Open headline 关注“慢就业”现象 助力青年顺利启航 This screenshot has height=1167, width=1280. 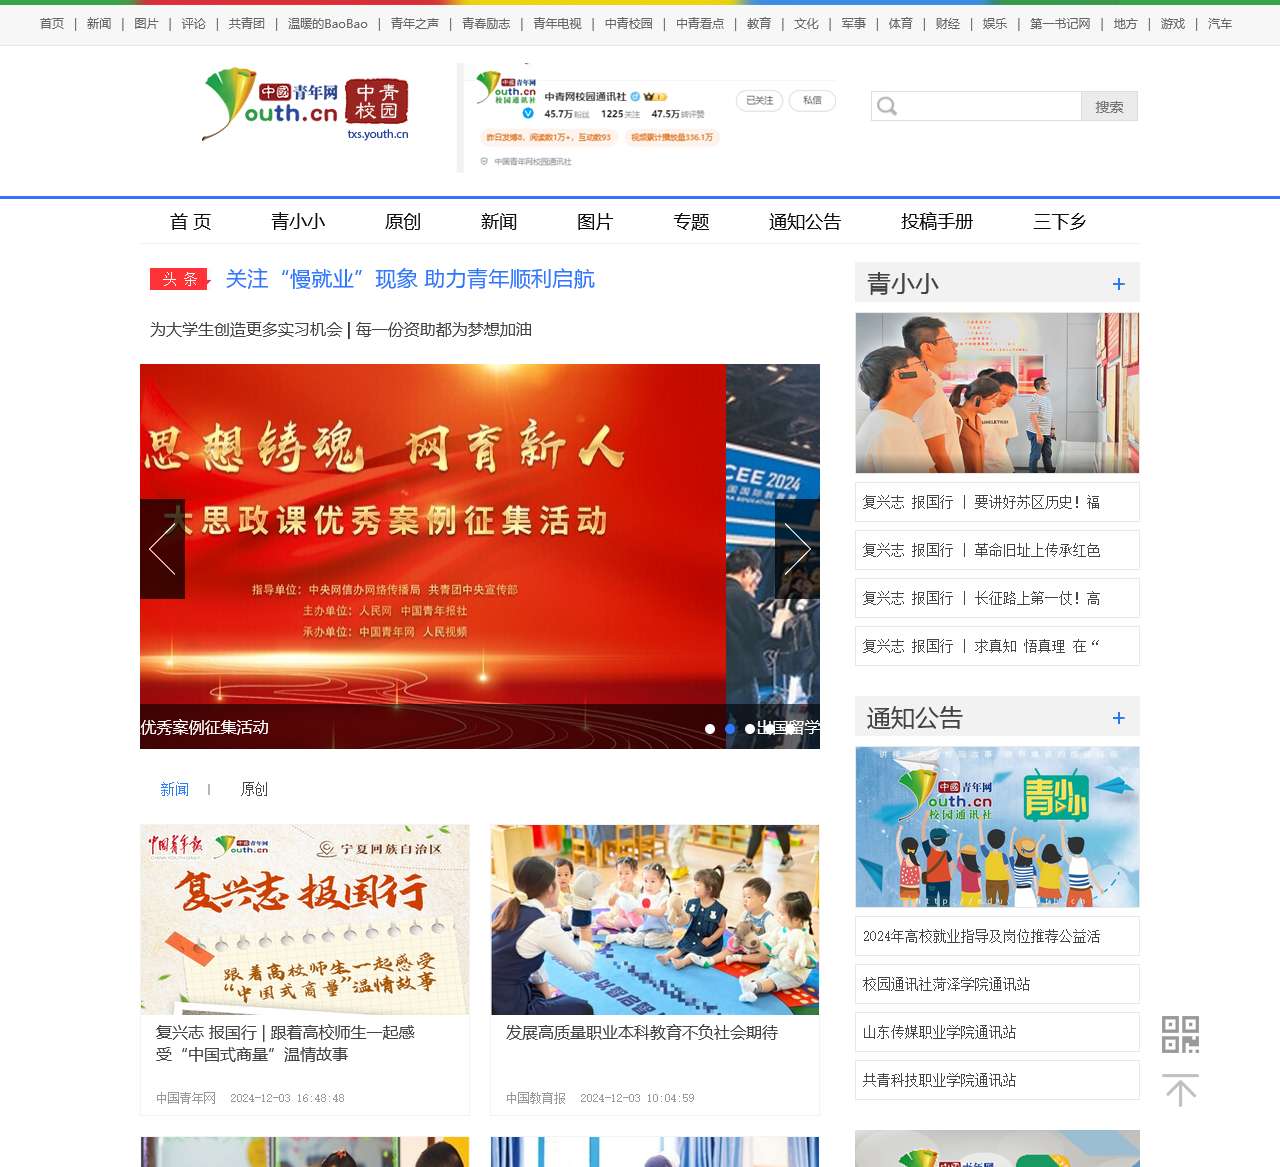pyautogui.click(x=410, y=279)
